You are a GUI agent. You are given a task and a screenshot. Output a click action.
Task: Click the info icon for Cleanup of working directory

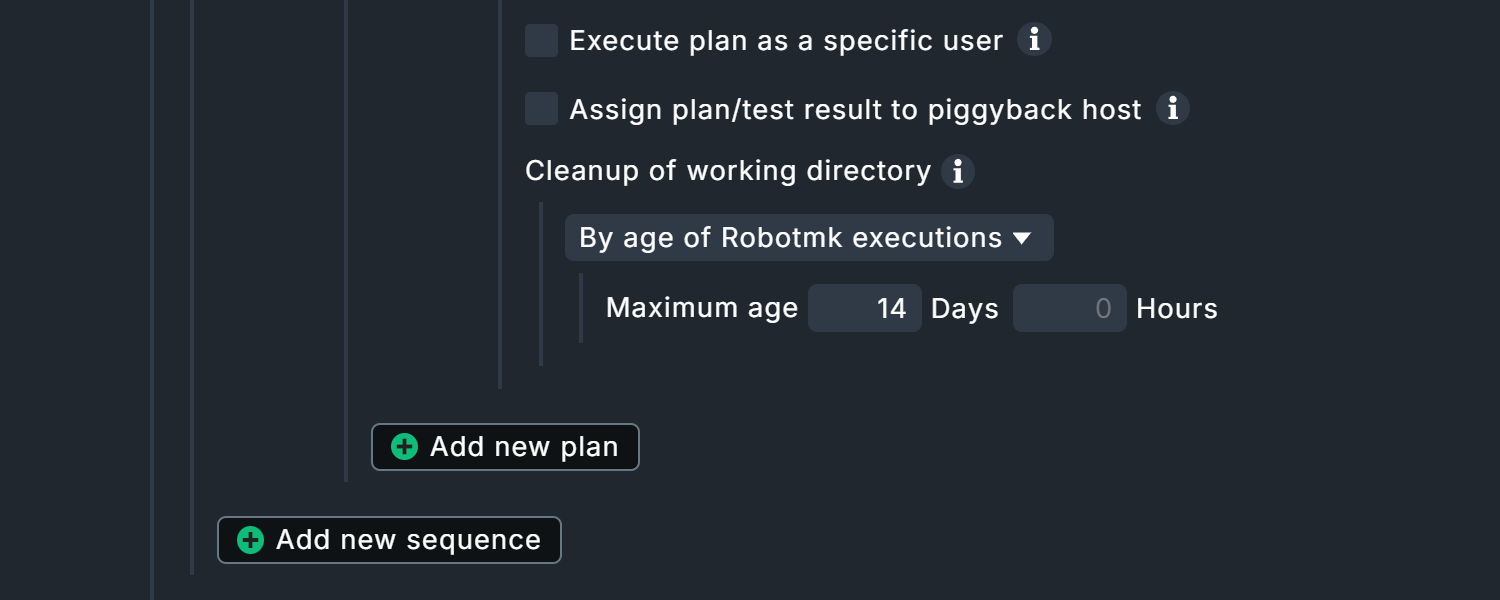coord(958,171)
